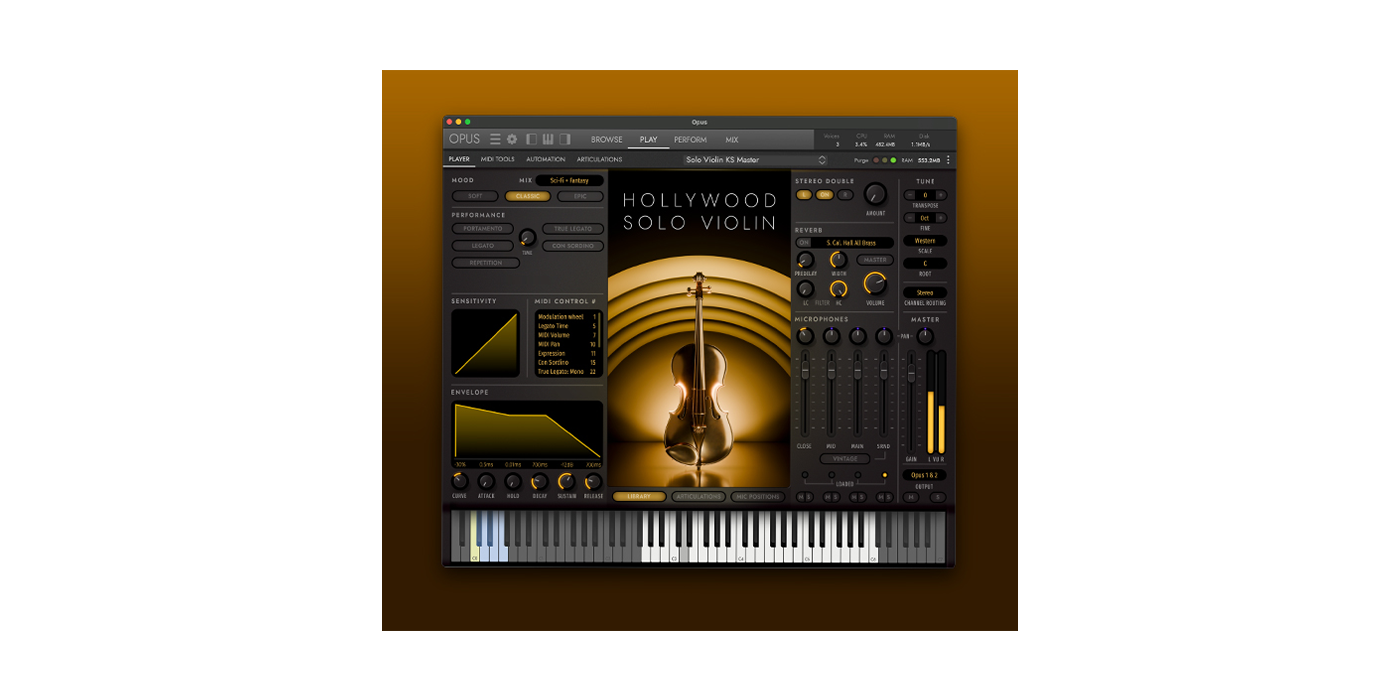Toggle the Reverb ON switch
1400x700 pixels.
tap(804, 243)
